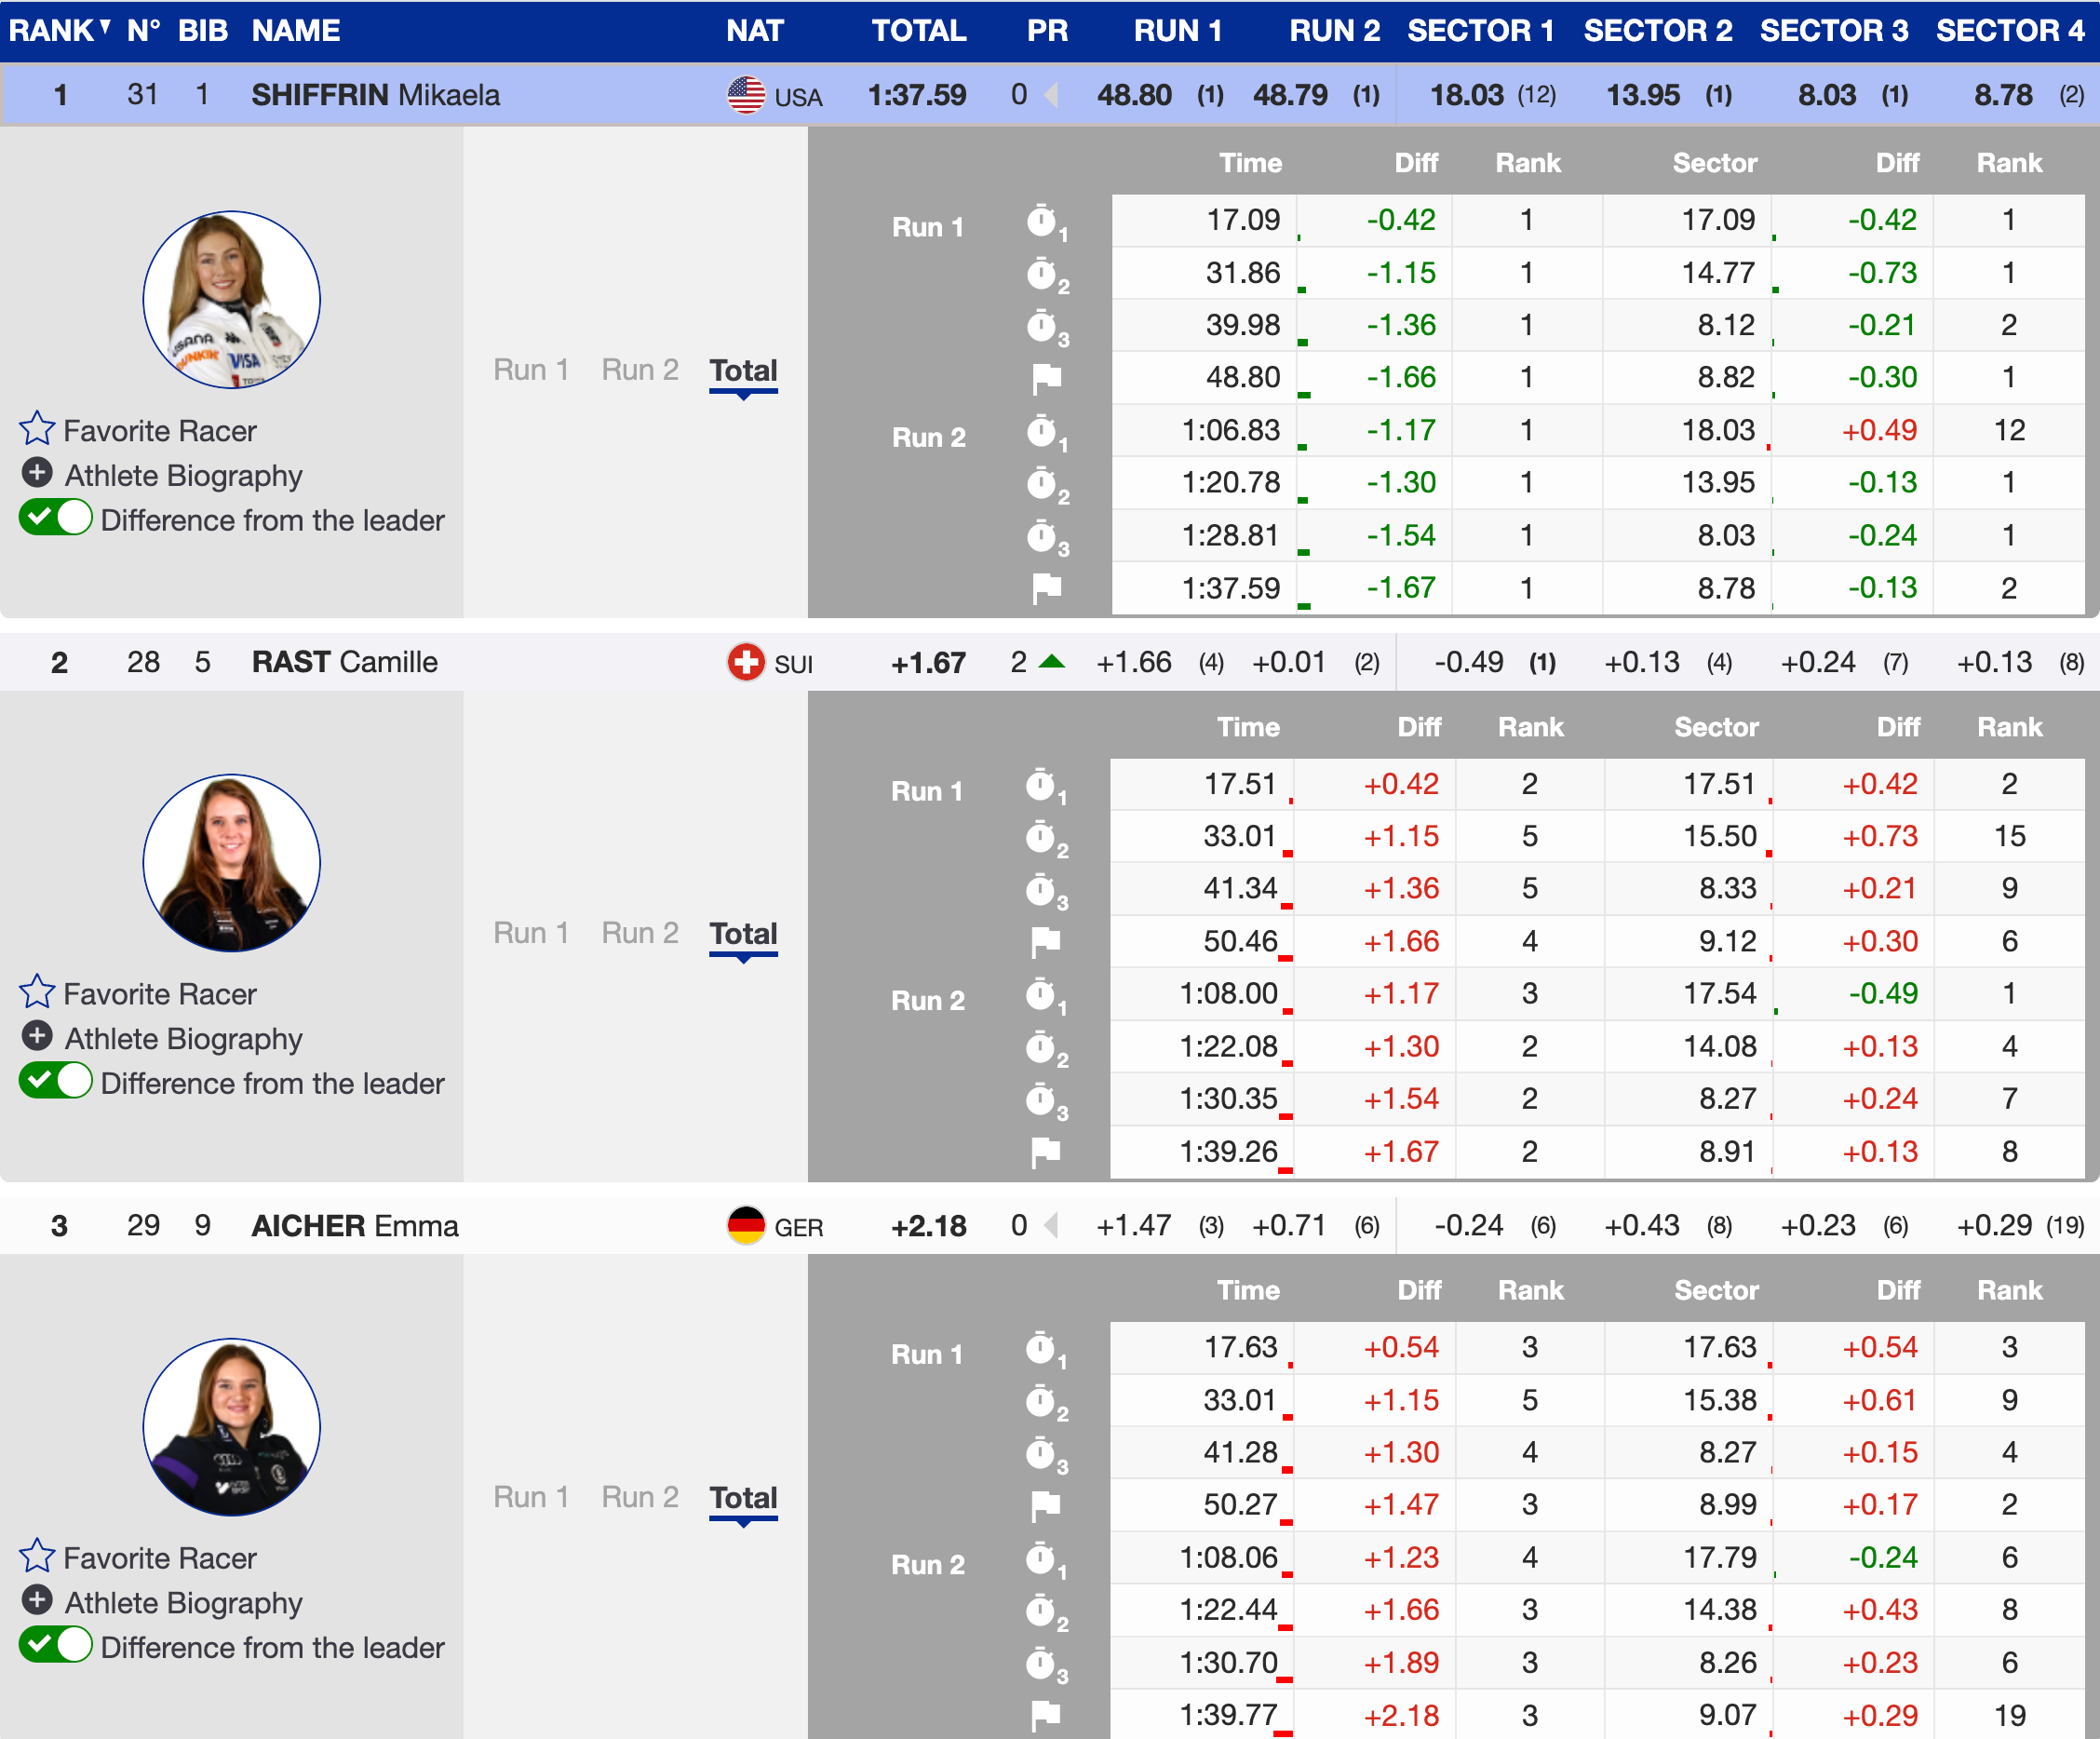This screenshot has width=2100, height=1739.
Task: Sort by the RANK column arrow
Action: coord(105,26)
